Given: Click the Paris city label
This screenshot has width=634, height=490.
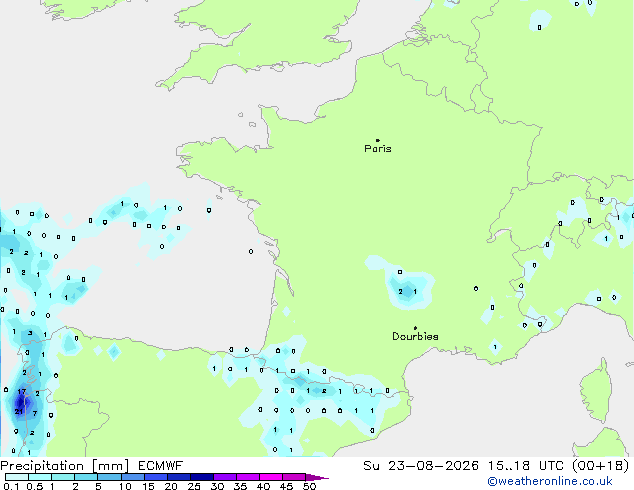Looking at the screenshot, I should pyautogui.click(x=378, y=149).
